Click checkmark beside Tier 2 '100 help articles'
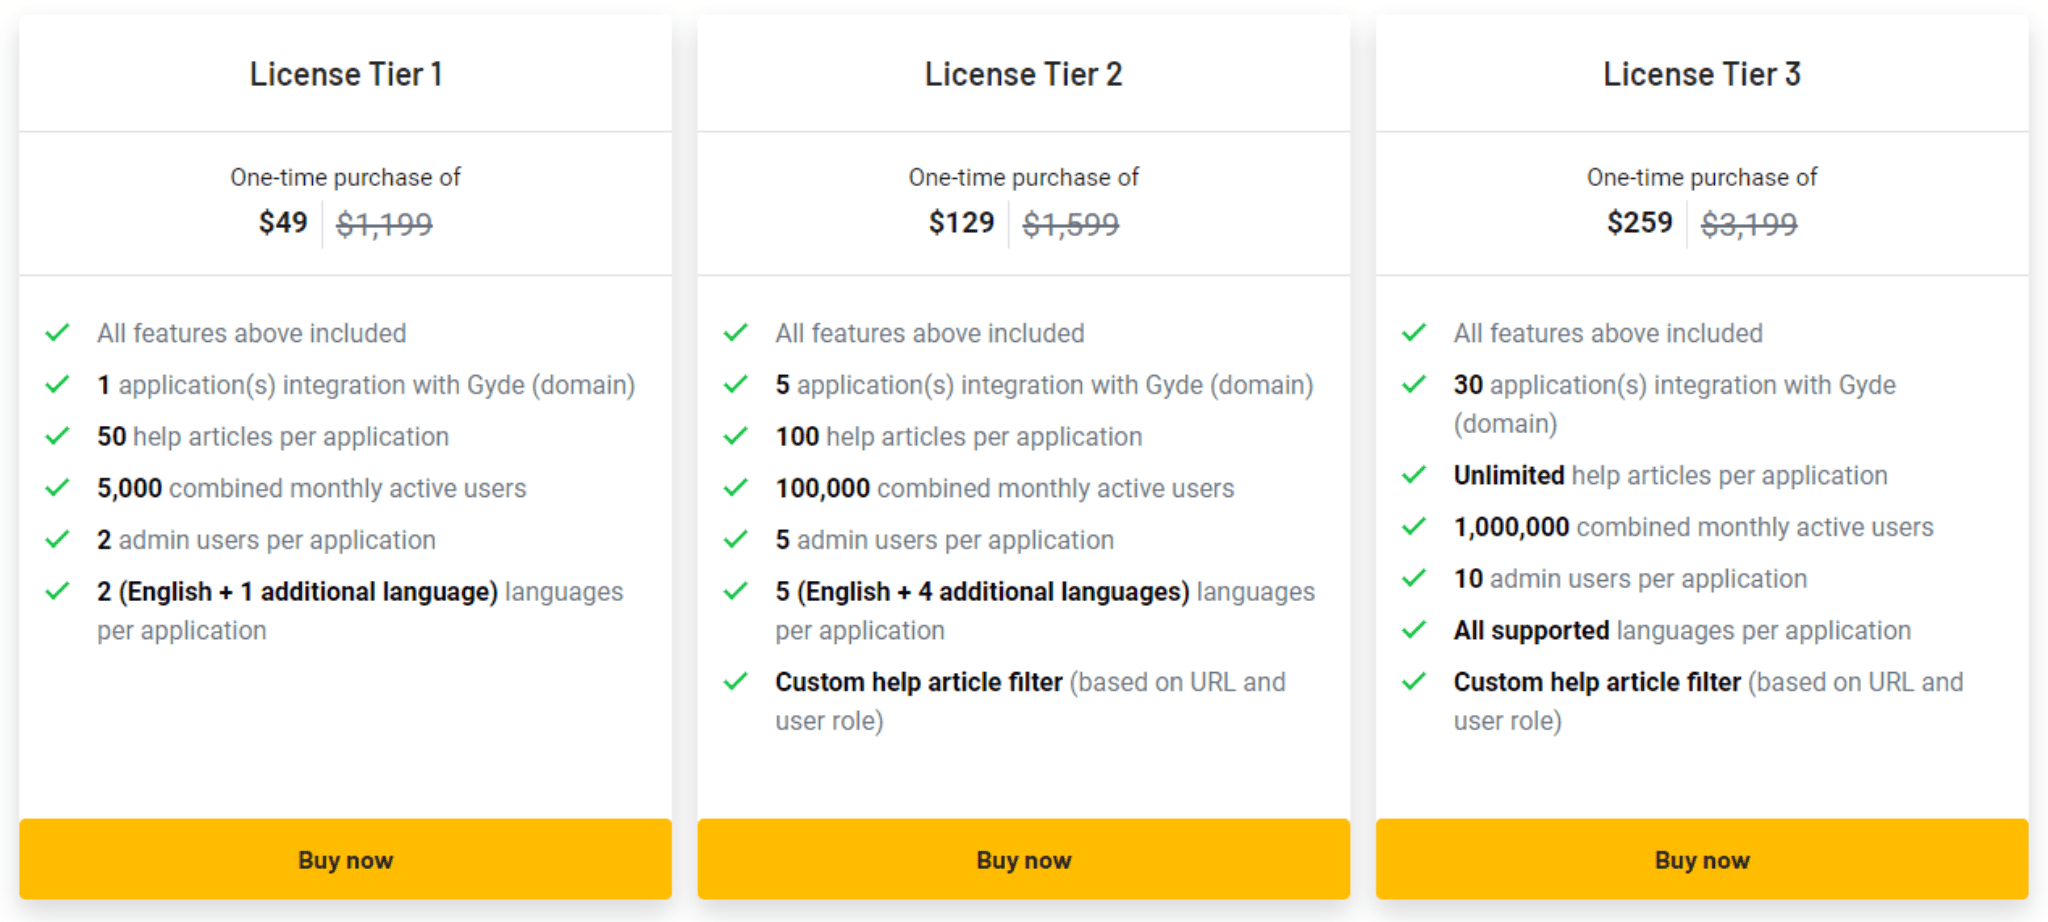 (x=736, y=436)
